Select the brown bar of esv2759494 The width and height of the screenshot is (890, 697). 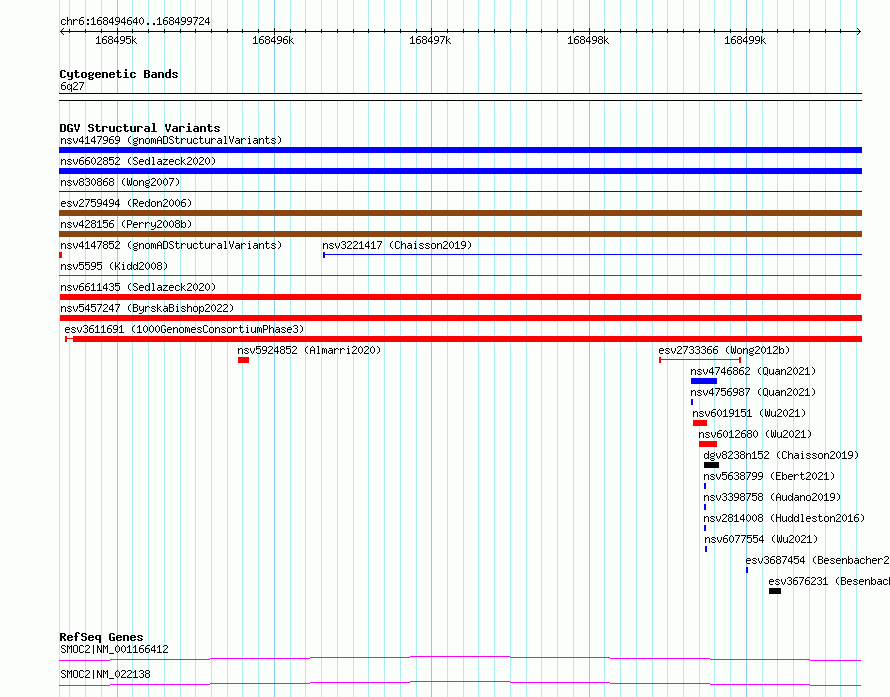pyautogui.click(x=460, y=213)
